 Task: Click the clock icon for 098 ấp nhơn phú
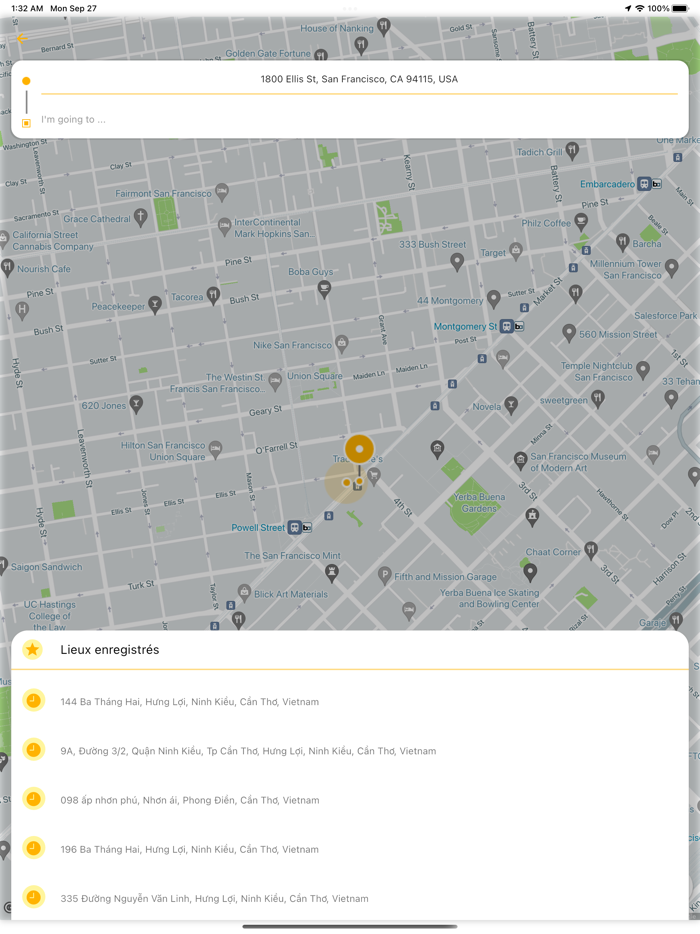(33, 799)
